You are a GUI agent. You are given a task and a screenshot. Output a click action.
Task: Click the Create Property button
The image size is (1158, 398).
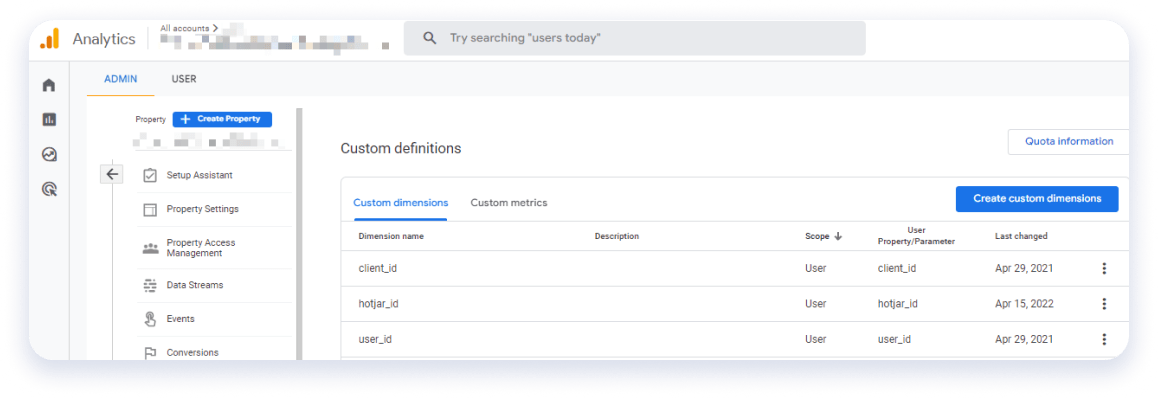coord(222,119)
